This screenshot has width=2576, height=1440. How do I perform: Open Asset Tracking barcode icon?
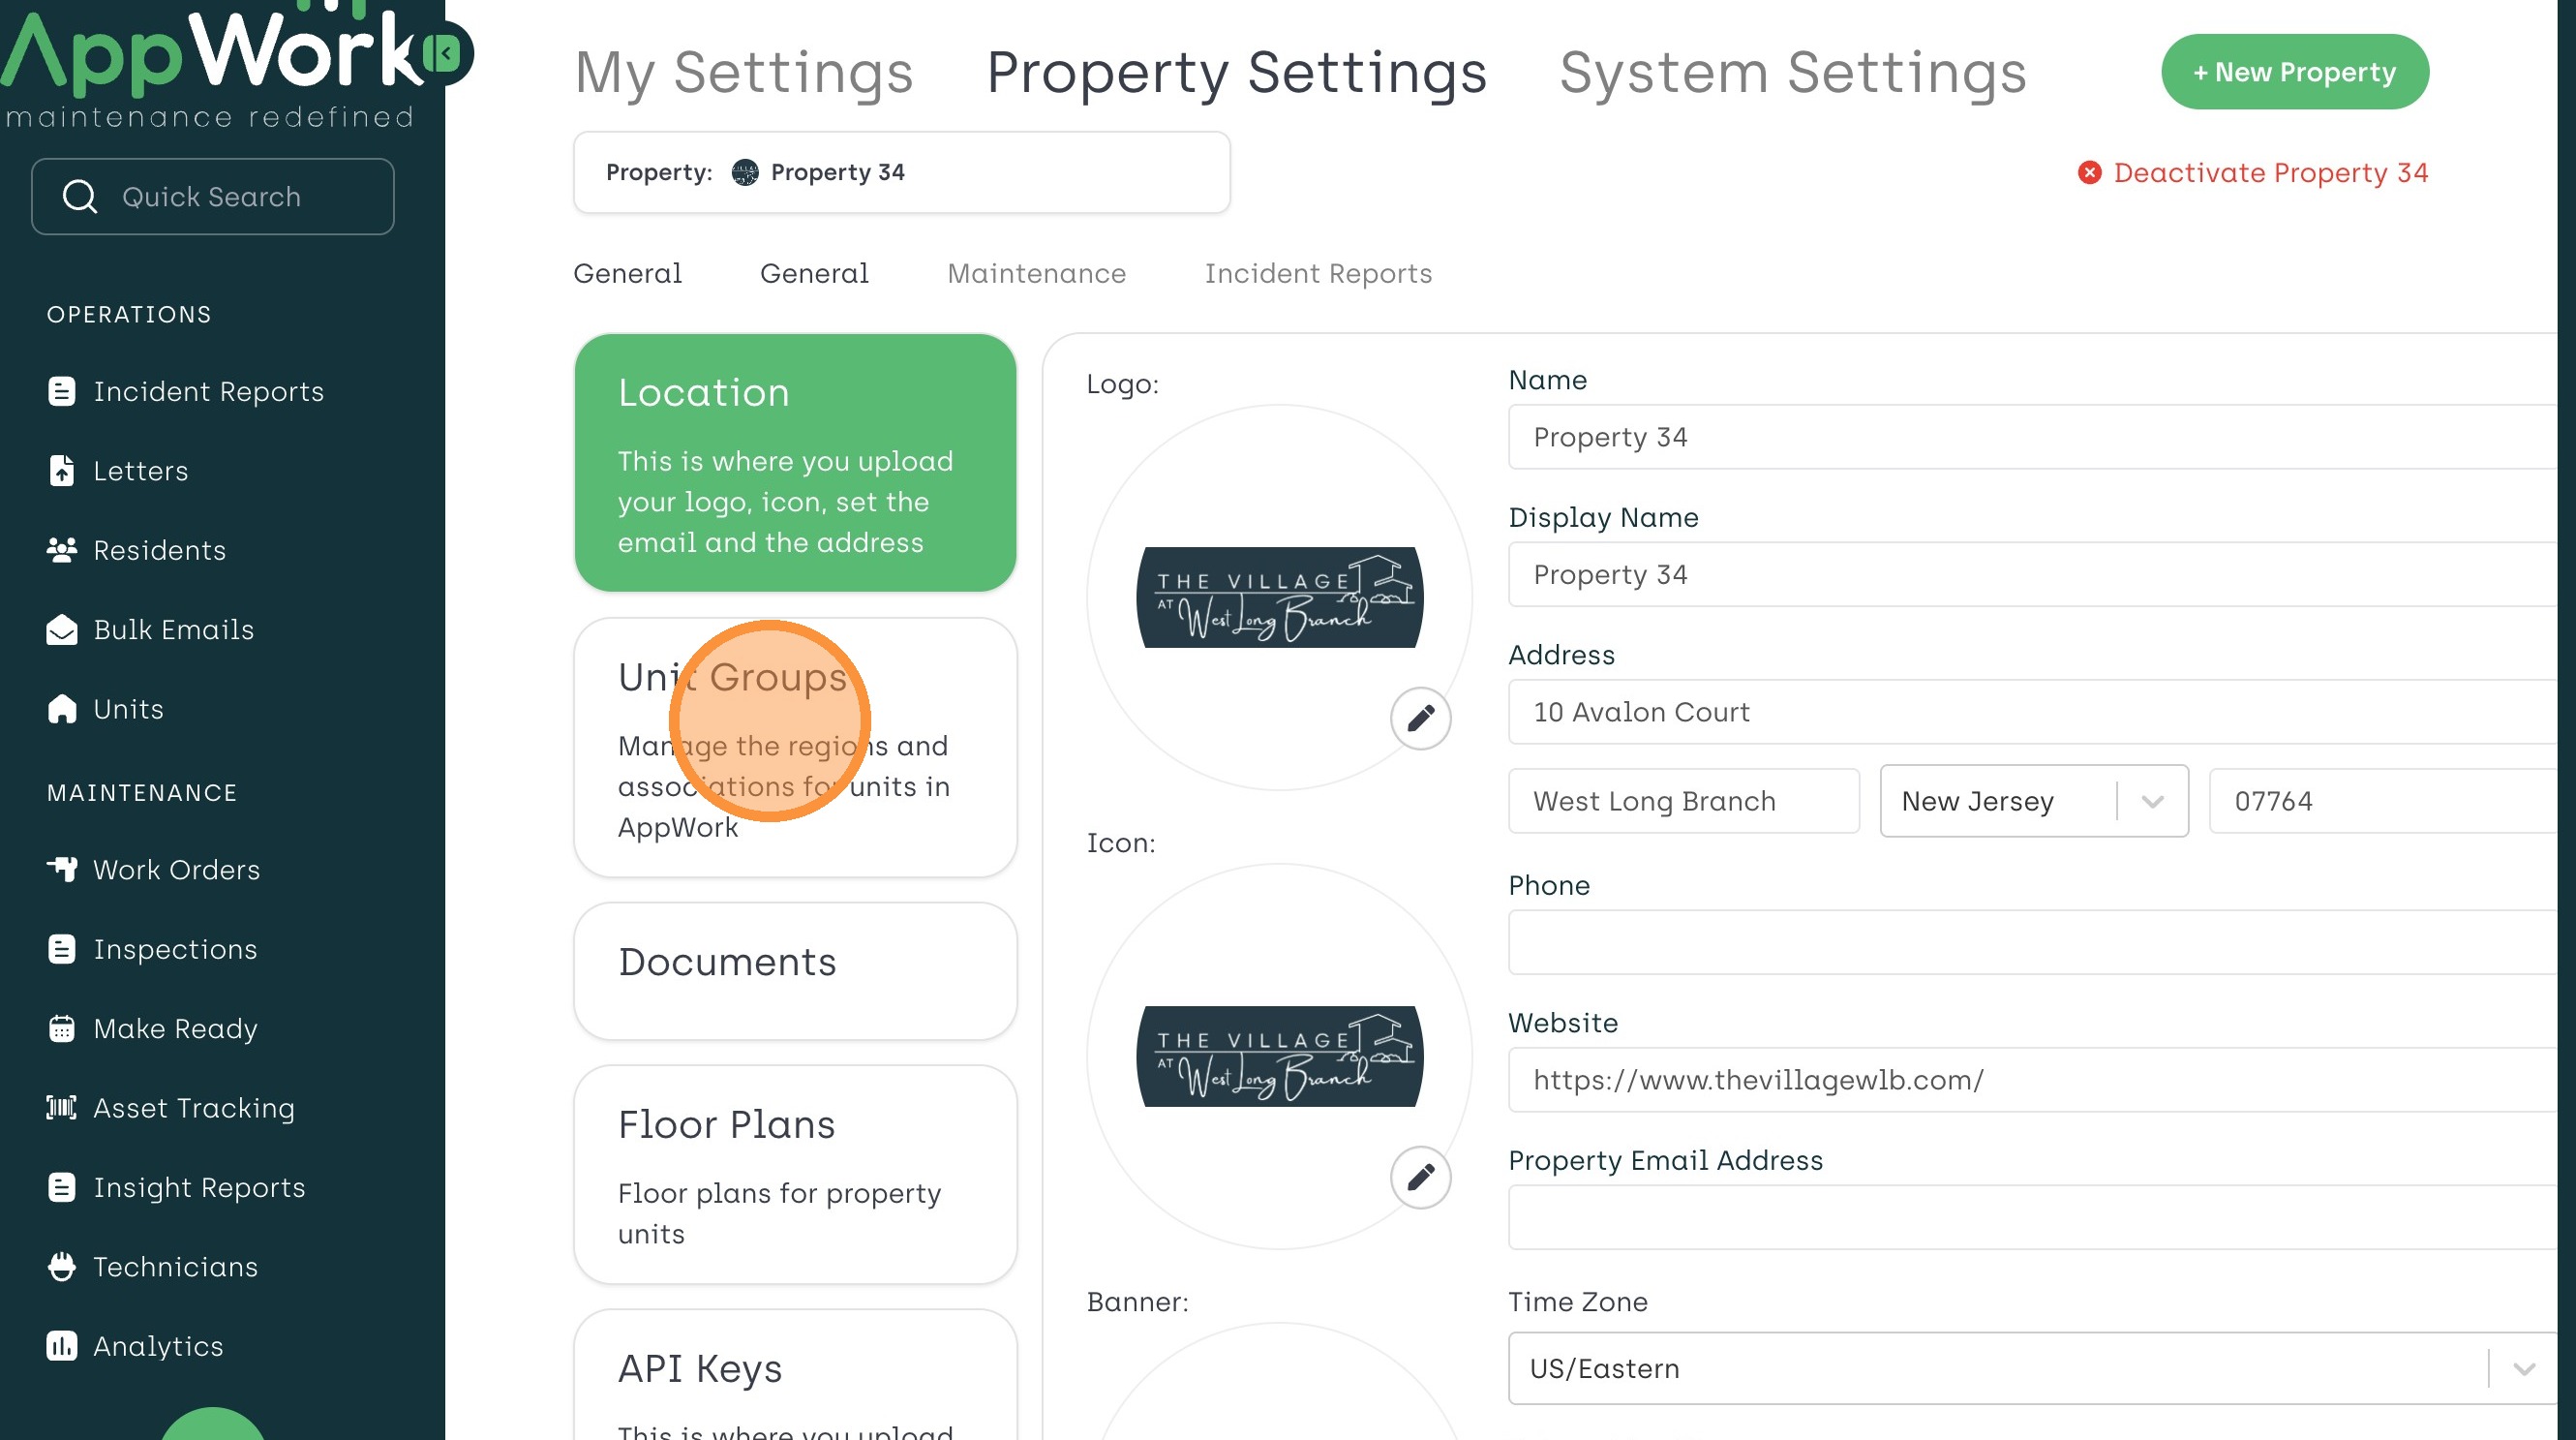[61, 1108]
